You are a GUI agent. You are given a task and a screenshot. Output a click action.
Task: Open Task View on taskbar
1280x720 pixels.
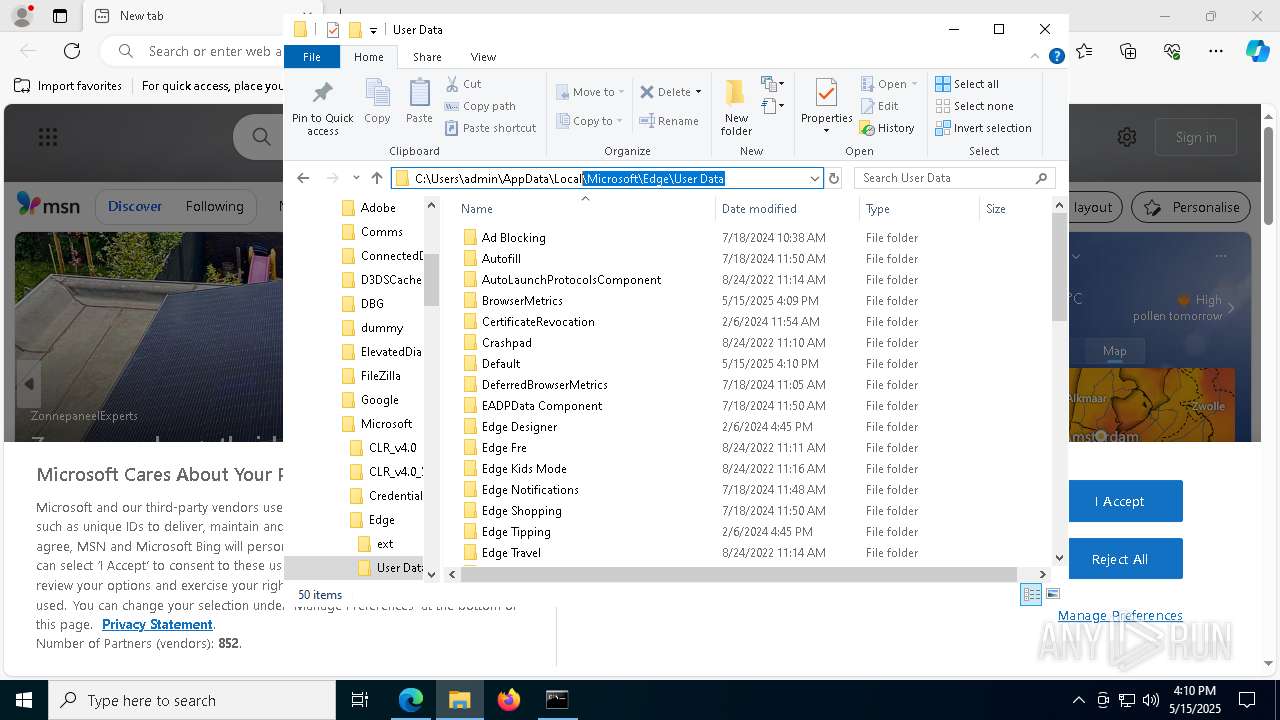pyautogui.click(x=360, y=700)
